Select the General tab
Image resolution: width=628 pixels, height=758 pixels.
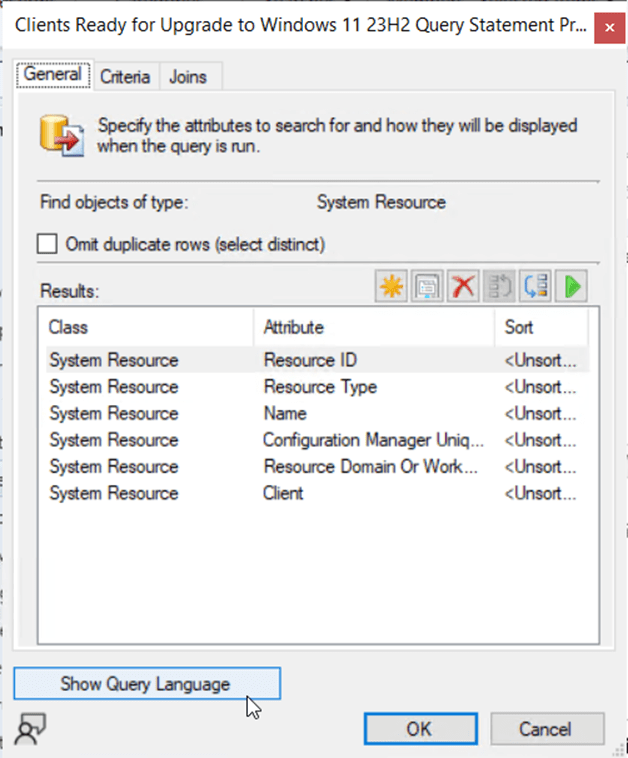point(53,75)
